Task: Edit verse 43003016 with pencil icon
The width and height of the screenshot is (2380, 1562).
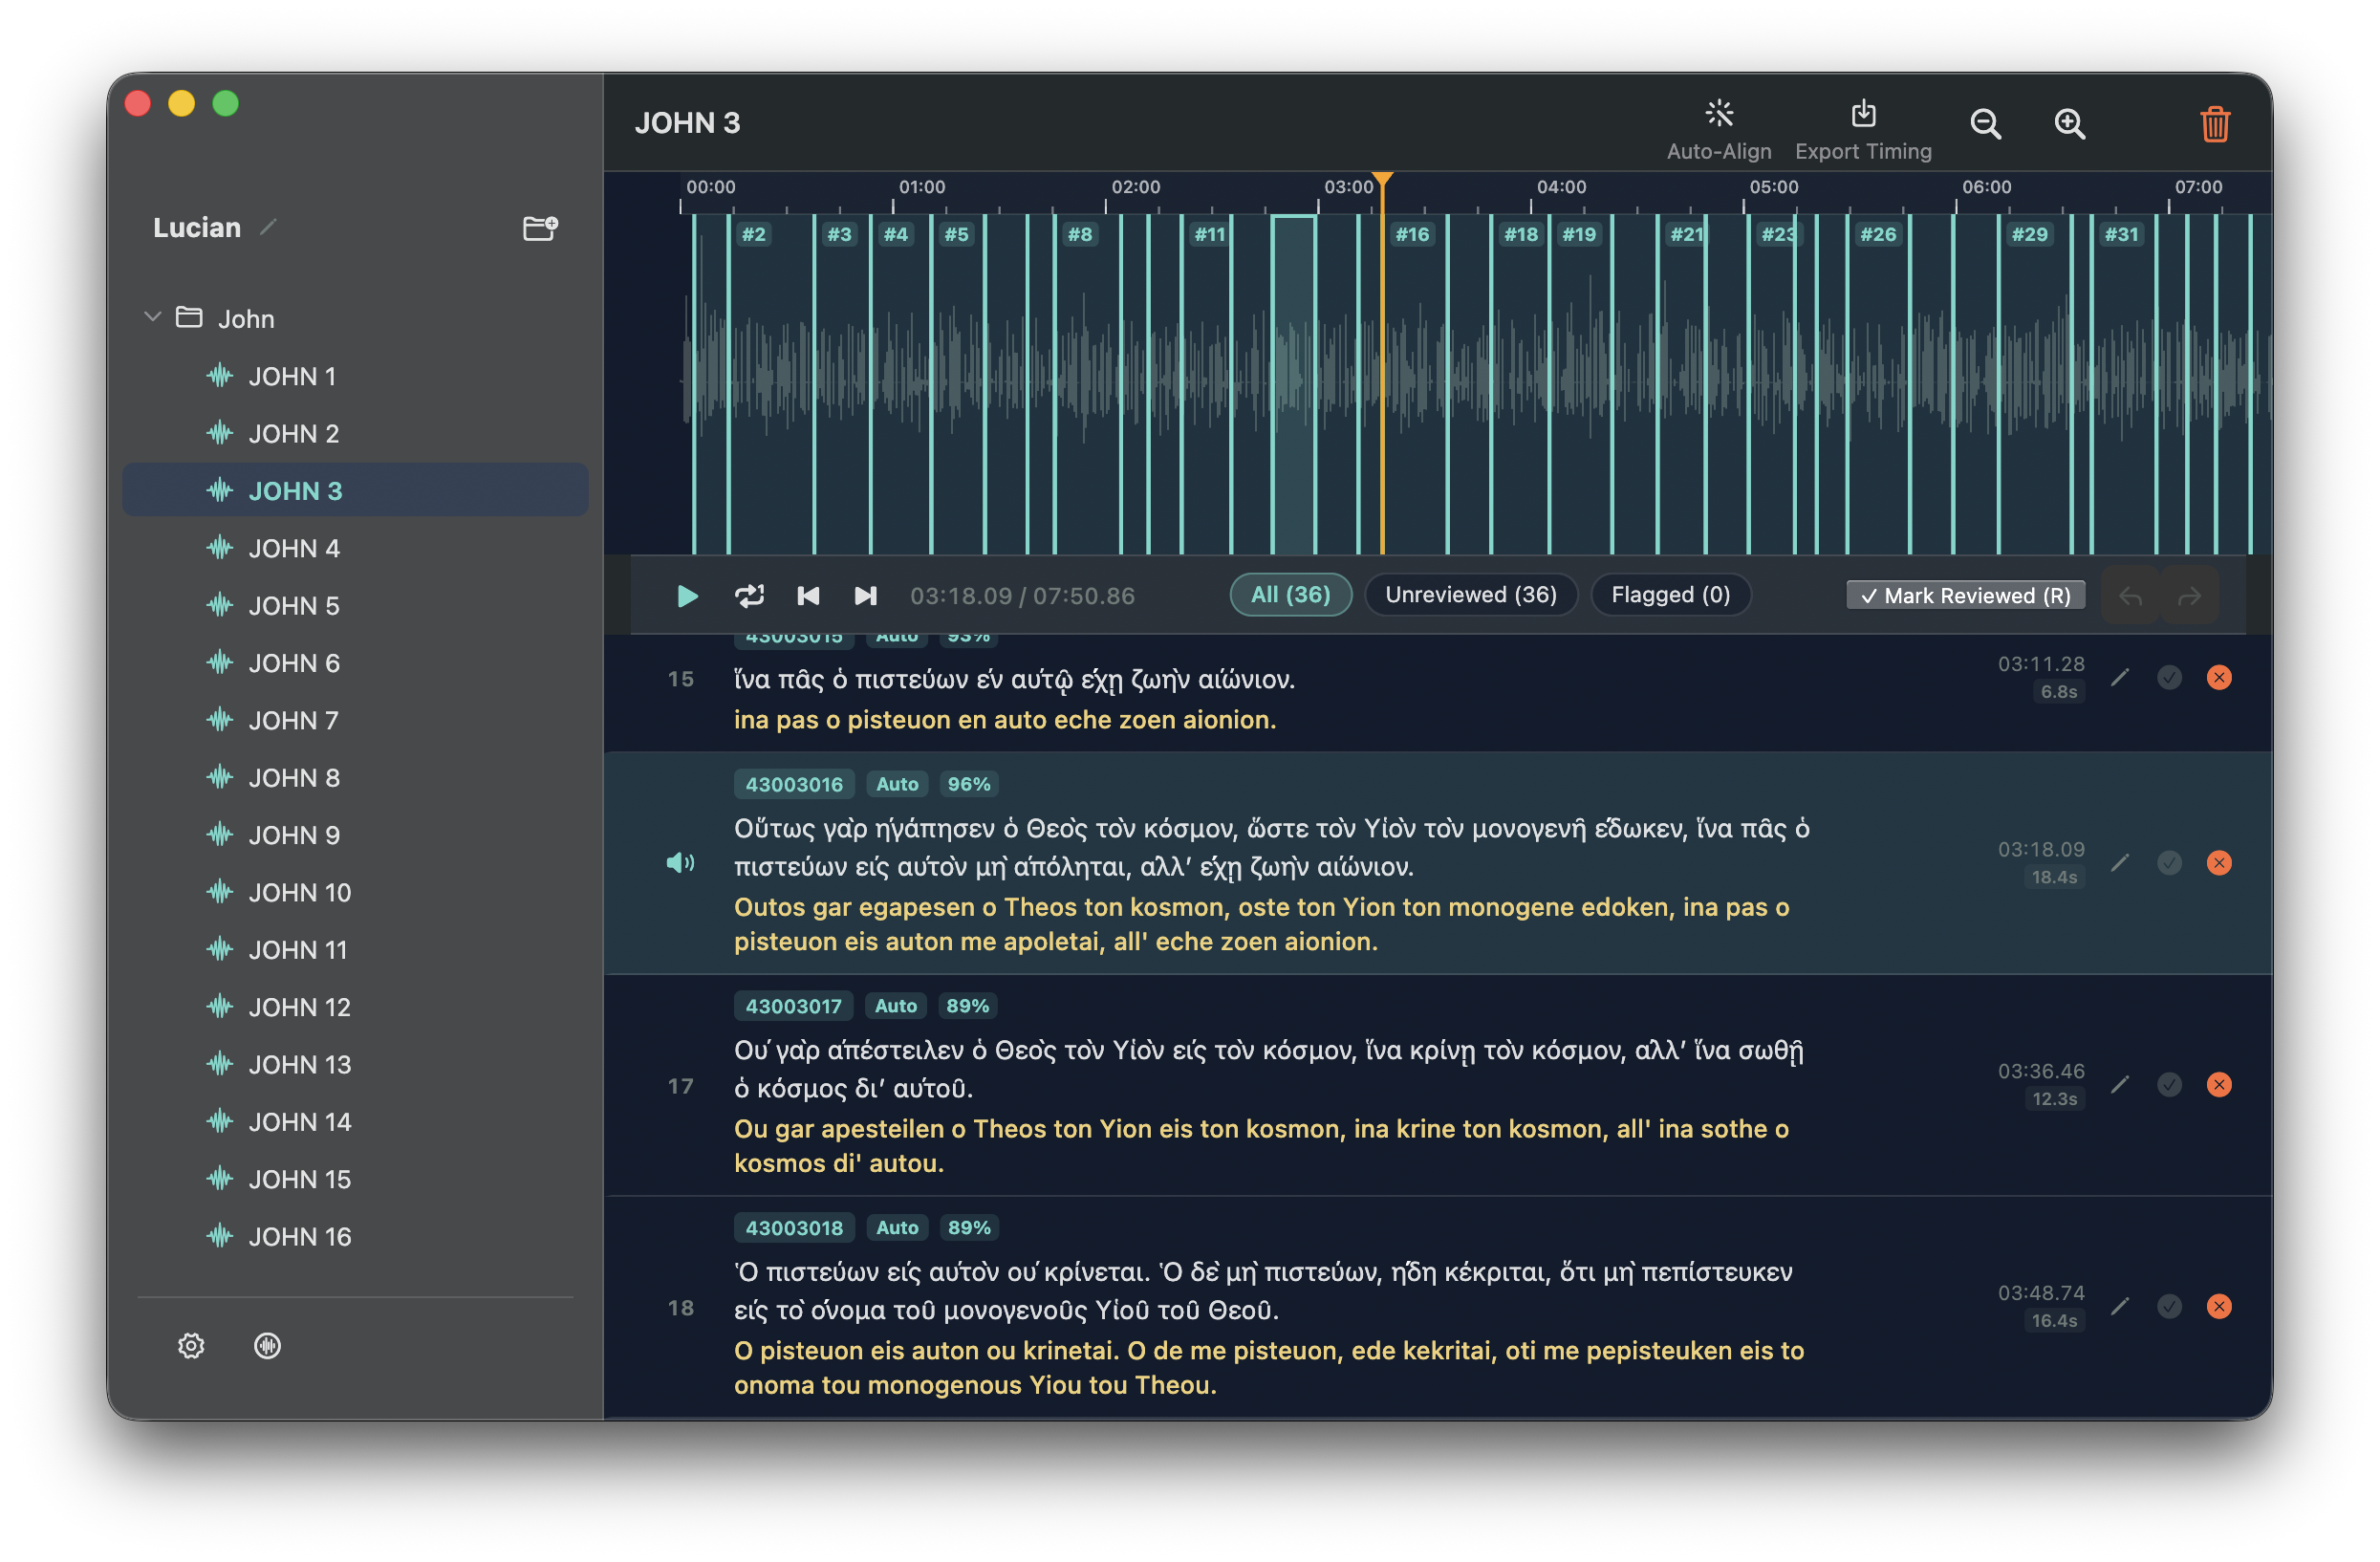Action: [2120, 863]
